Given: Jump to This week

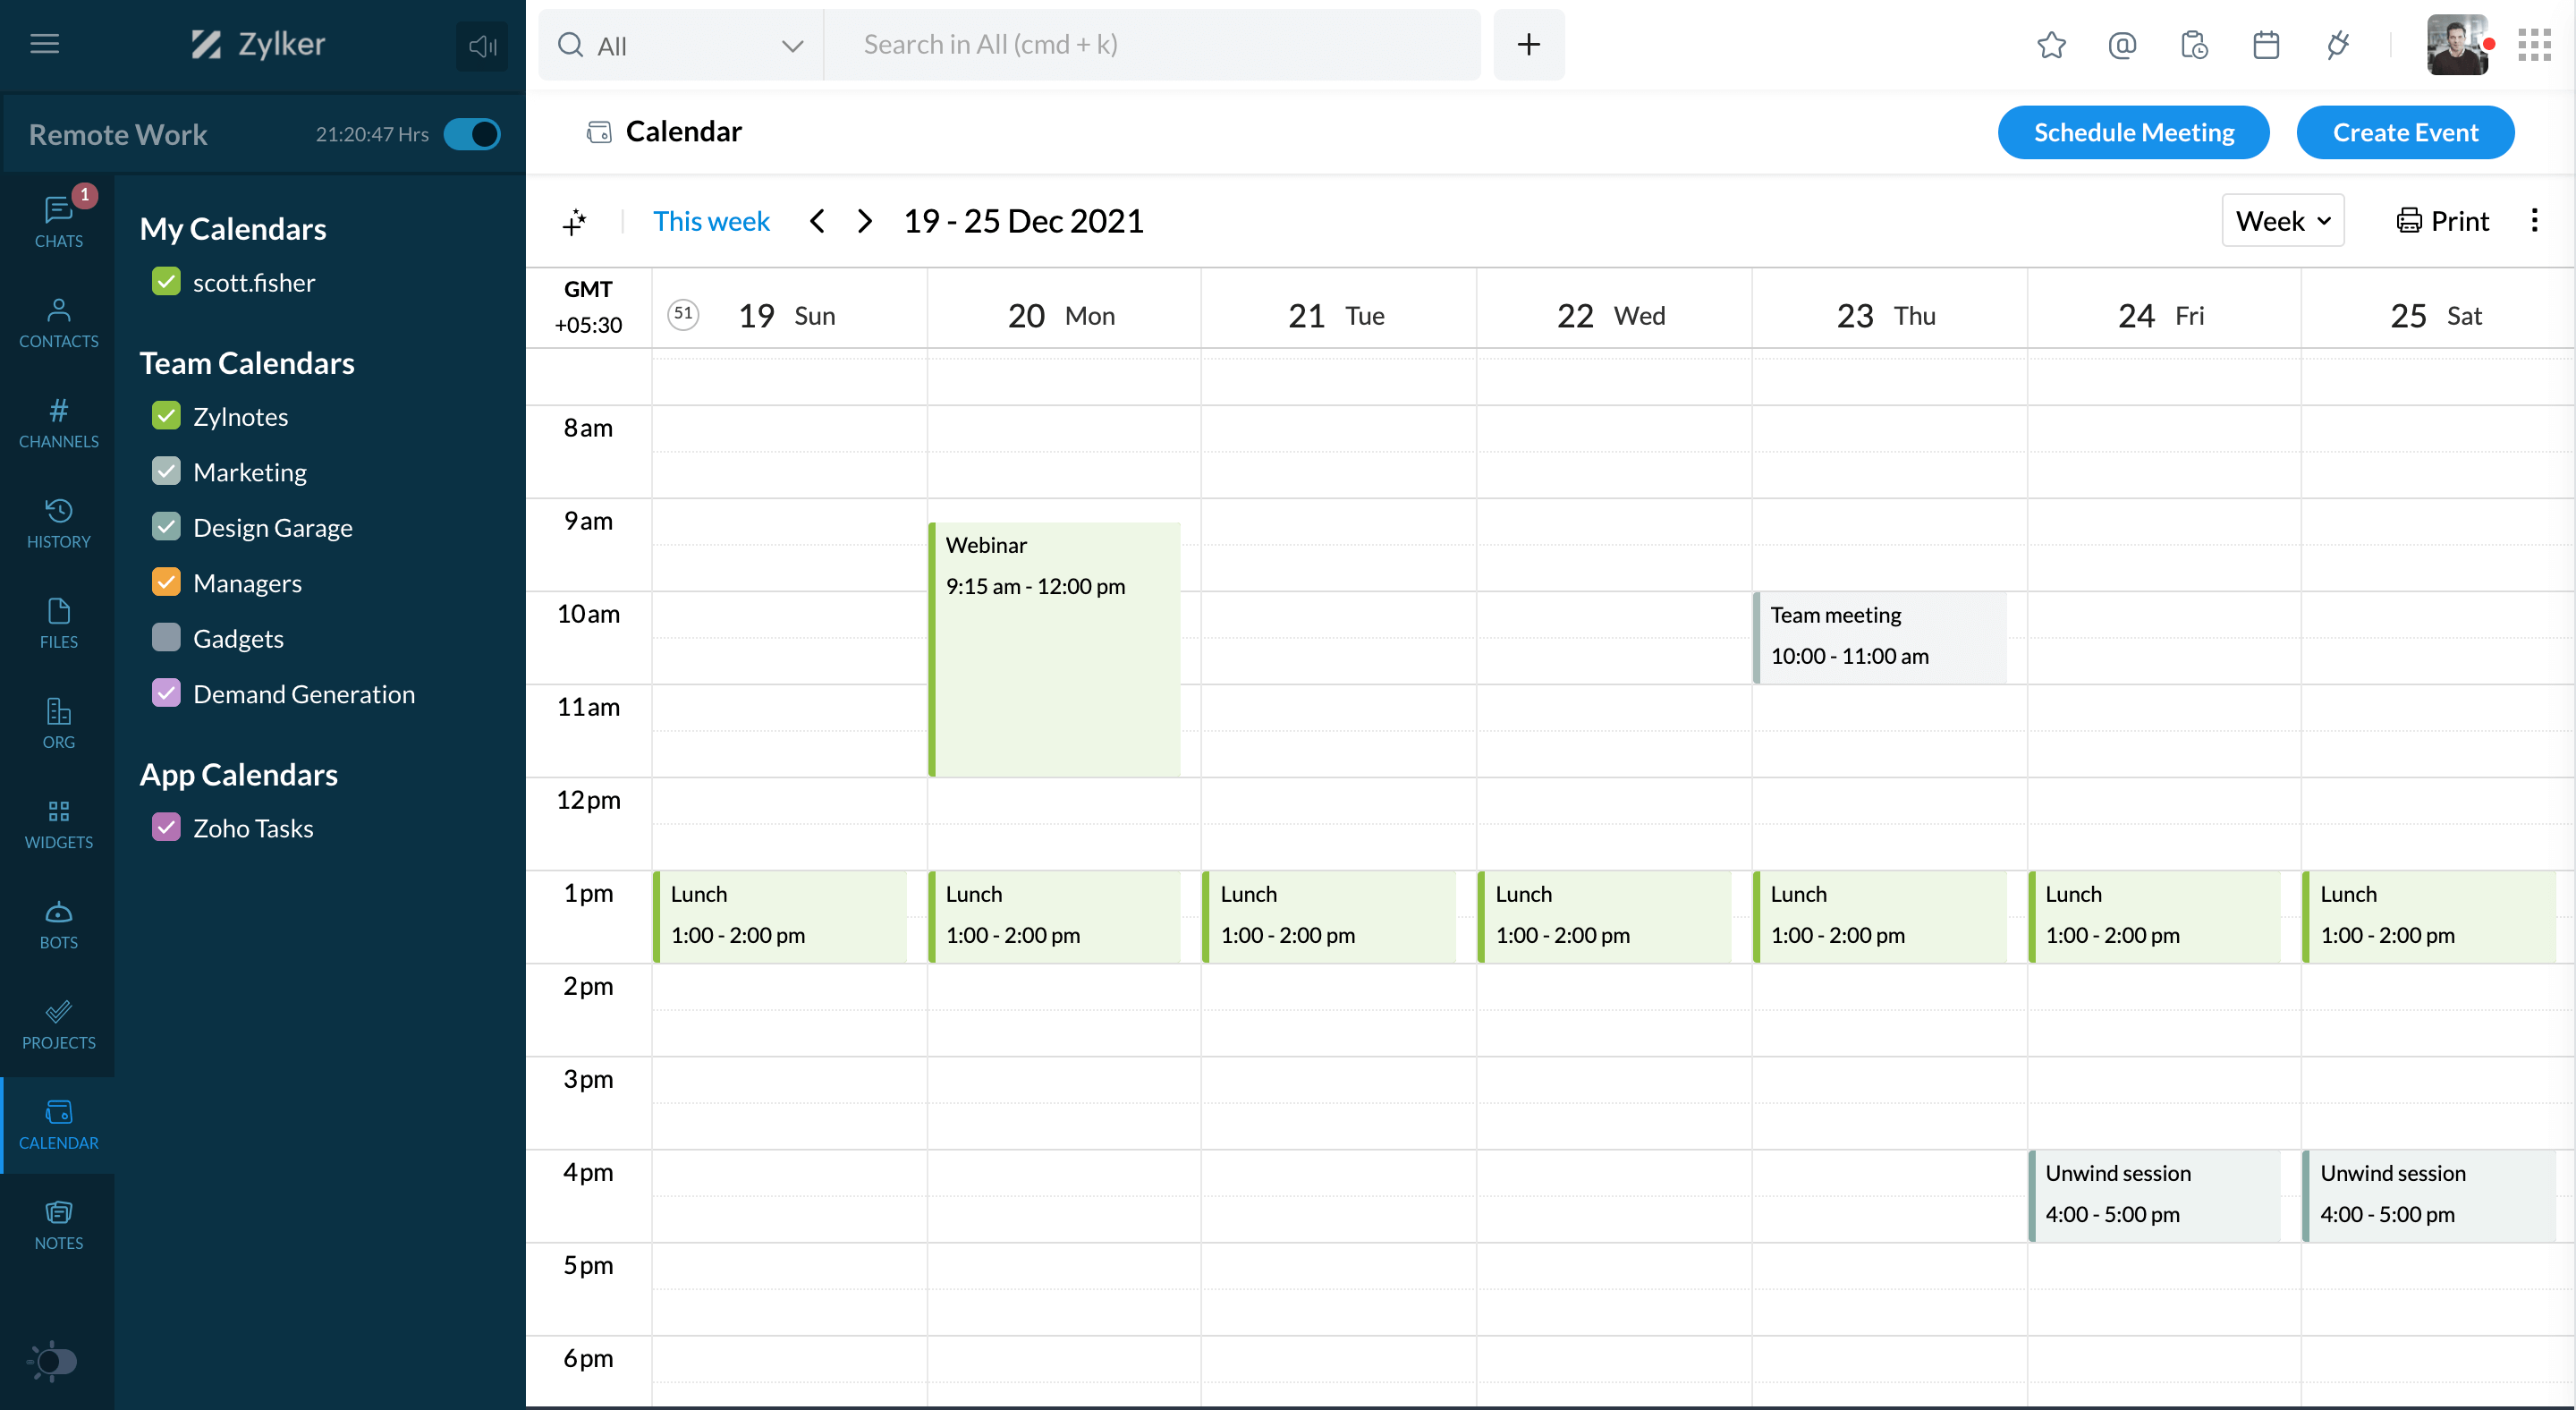Looking at the screenshot, I should (x=712, y=220).
